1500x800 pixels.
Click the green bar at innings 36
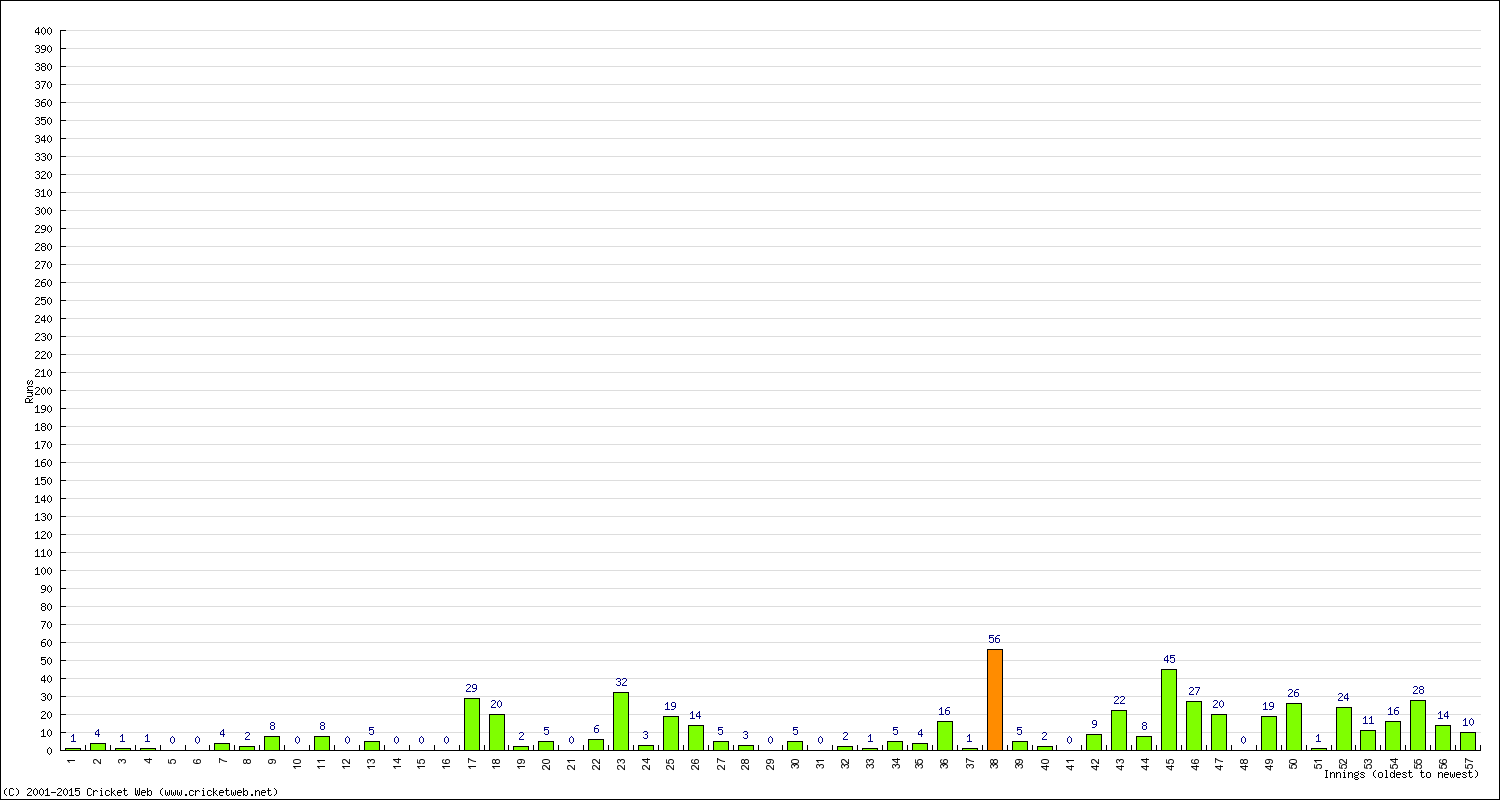[x=944, y=735]
